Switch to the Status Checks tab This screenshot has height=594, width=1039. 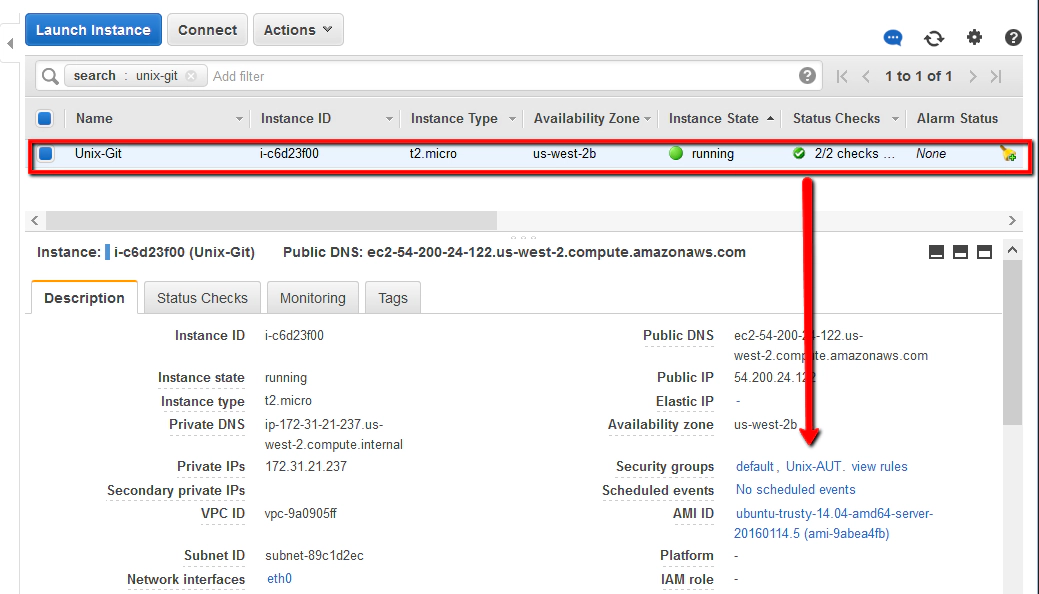pyautogui.click(x=202, y=298)
